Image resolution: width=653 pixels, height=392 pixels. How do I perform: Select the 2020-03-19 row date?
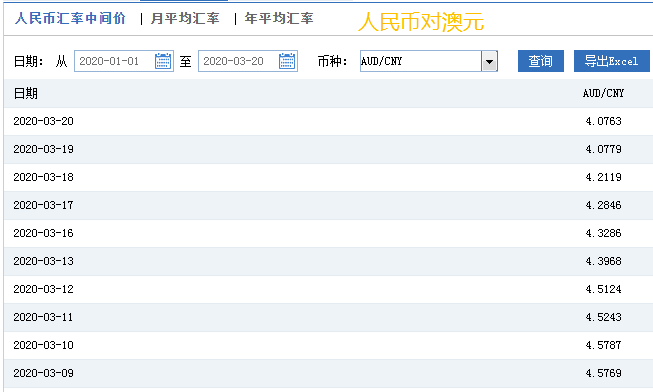(43, 149)
